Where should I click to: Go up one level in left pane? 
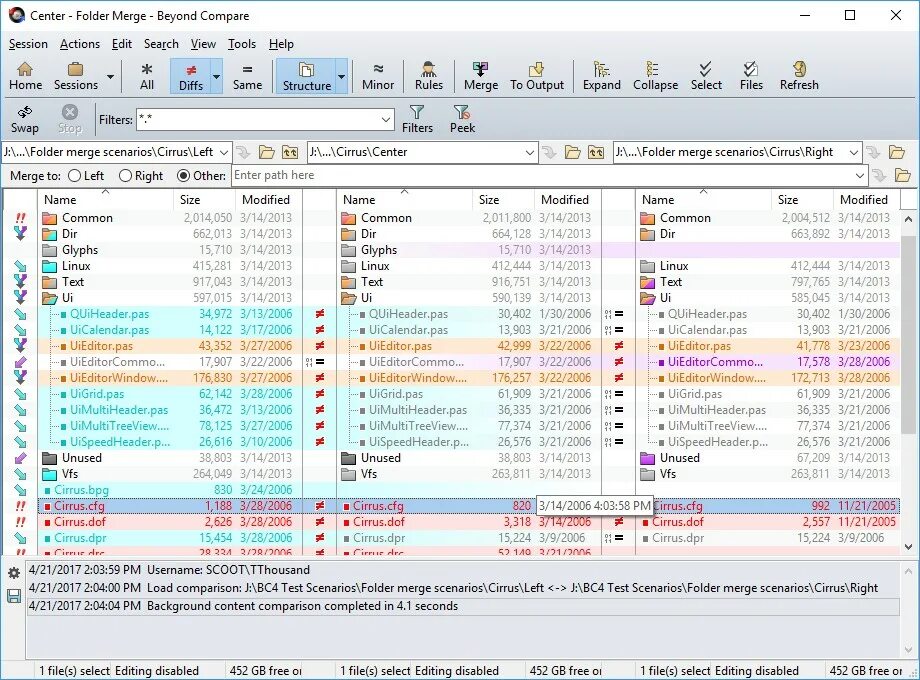coord(290,153)
